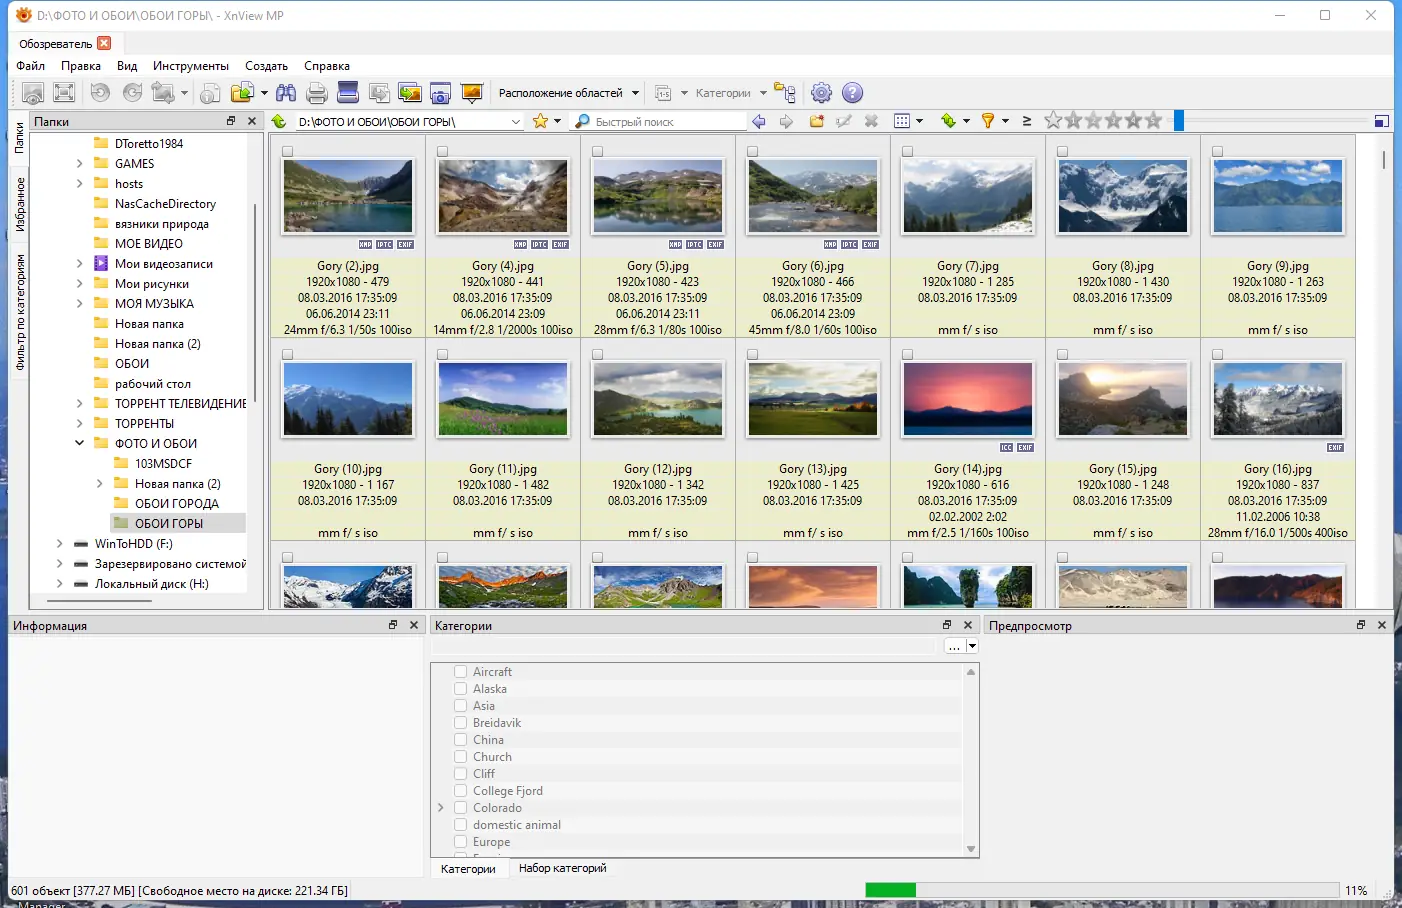Image resolution: width=1402 pixels, height=908 pixels.
Task: Tick the Alaska category checkbox
Action: pyautogui.click(x=461, y=689)
